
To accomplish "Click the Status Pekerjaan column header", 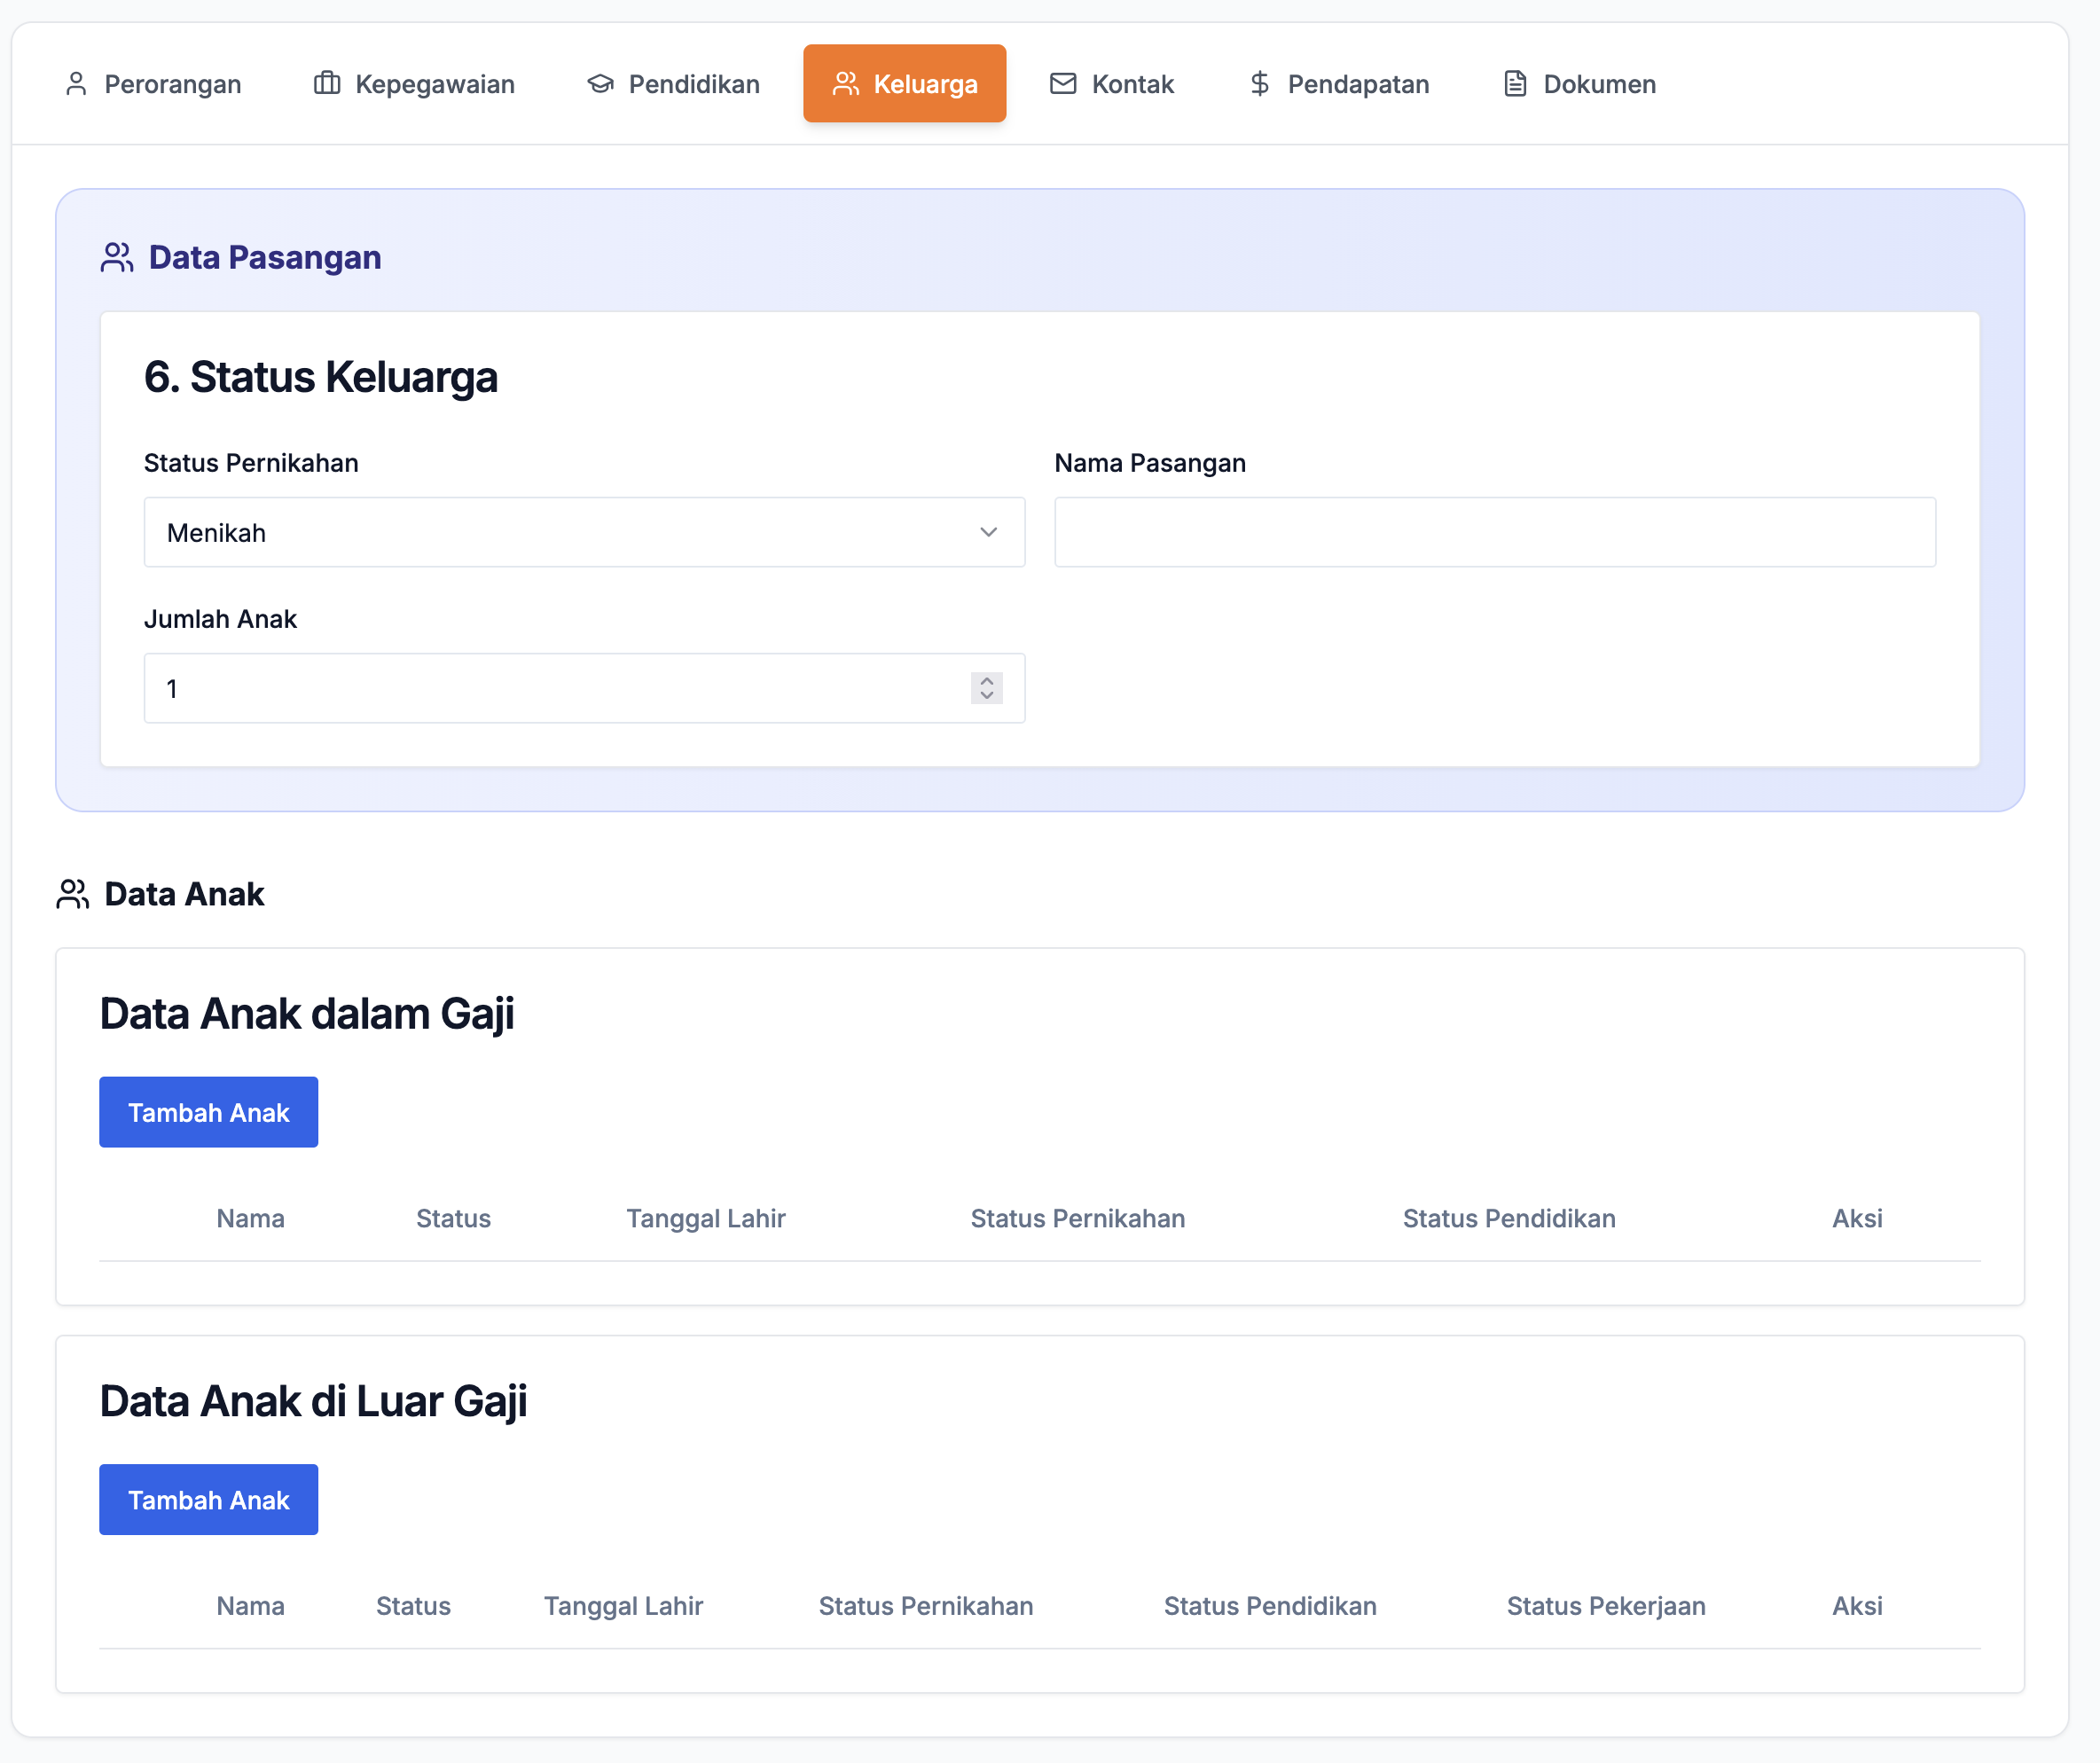I will [x=1606, y=1606].
